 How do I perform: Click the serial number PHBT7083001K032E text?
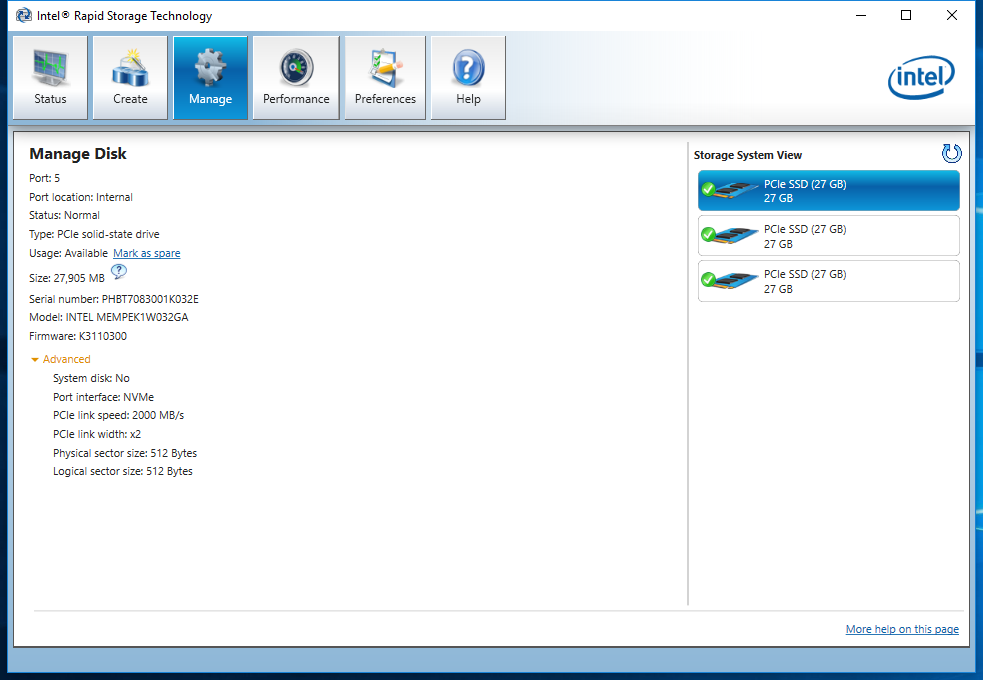150,299
